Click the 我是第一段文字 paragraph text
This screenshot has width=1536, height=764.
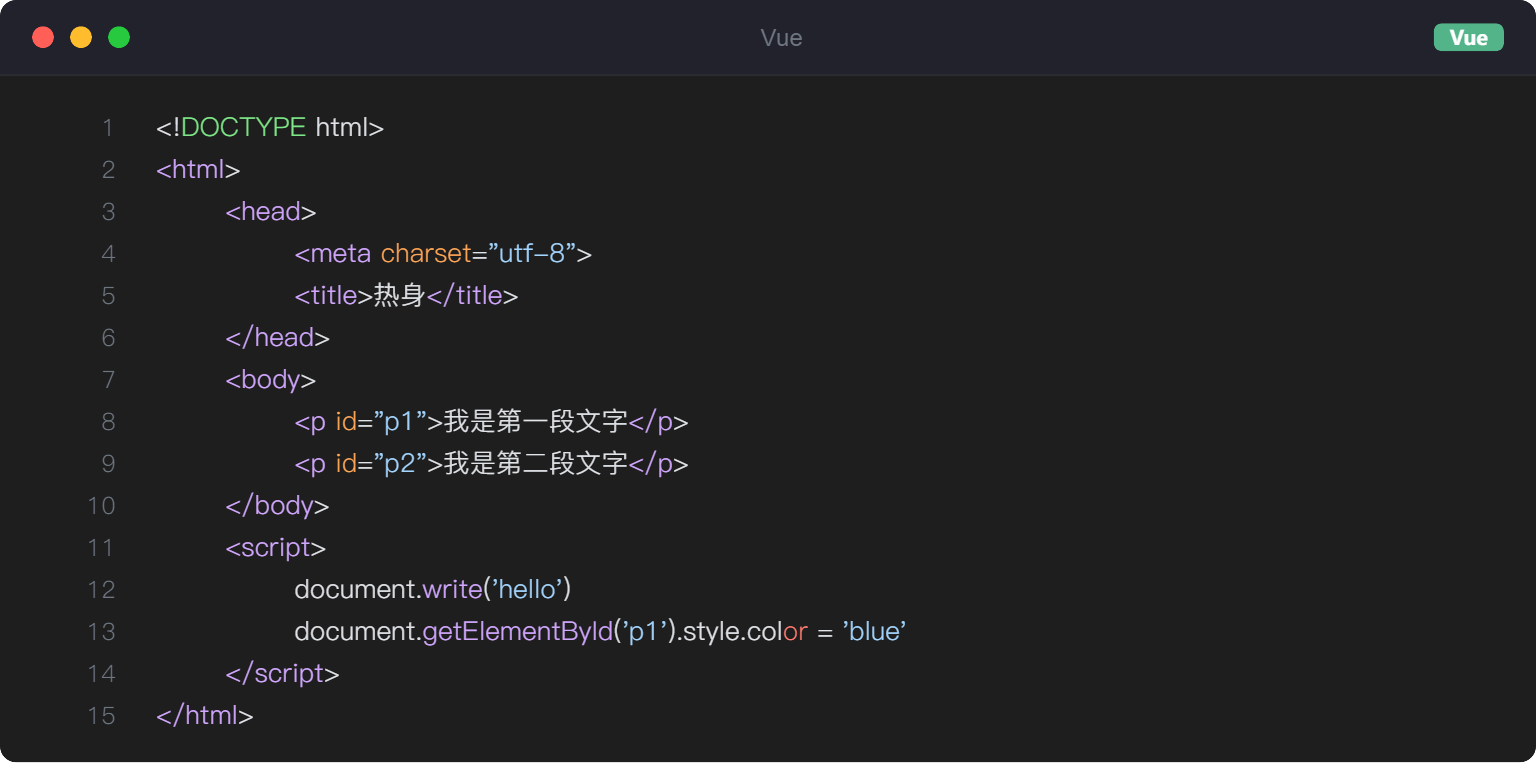pyautogui.click(x=535, y=422)
